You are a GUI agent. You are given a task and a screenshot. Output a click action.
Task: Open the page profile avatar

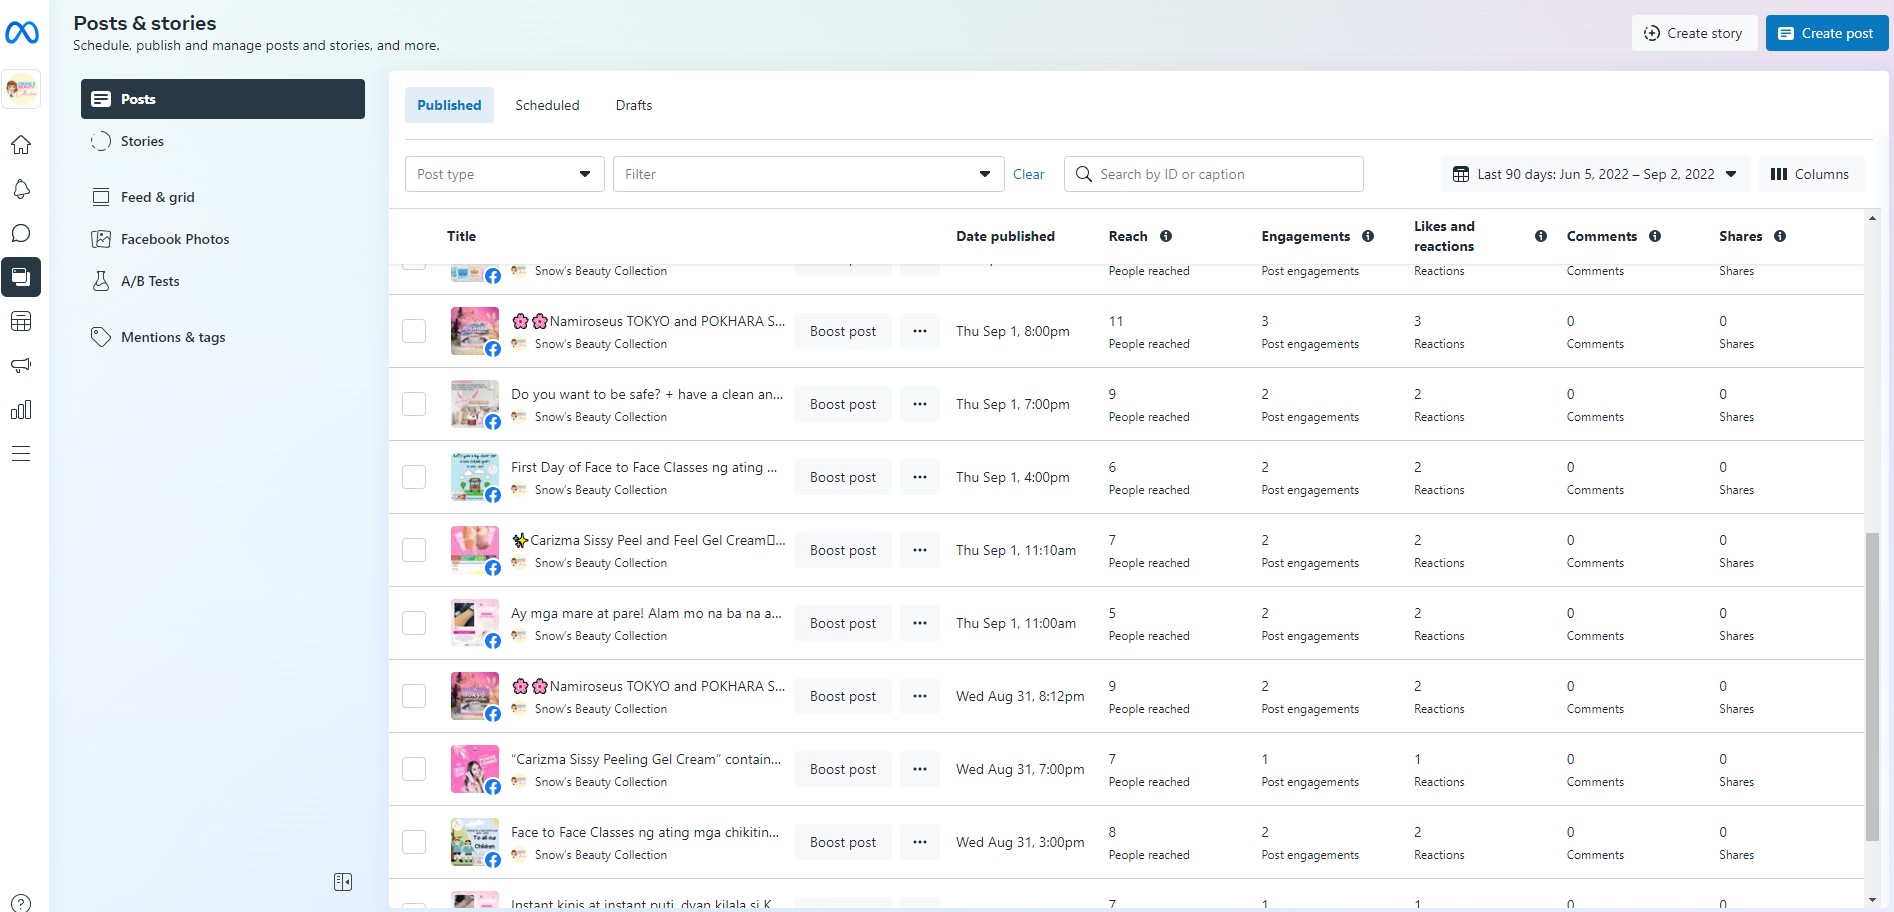pyautogui.click(x=21, y=89)
